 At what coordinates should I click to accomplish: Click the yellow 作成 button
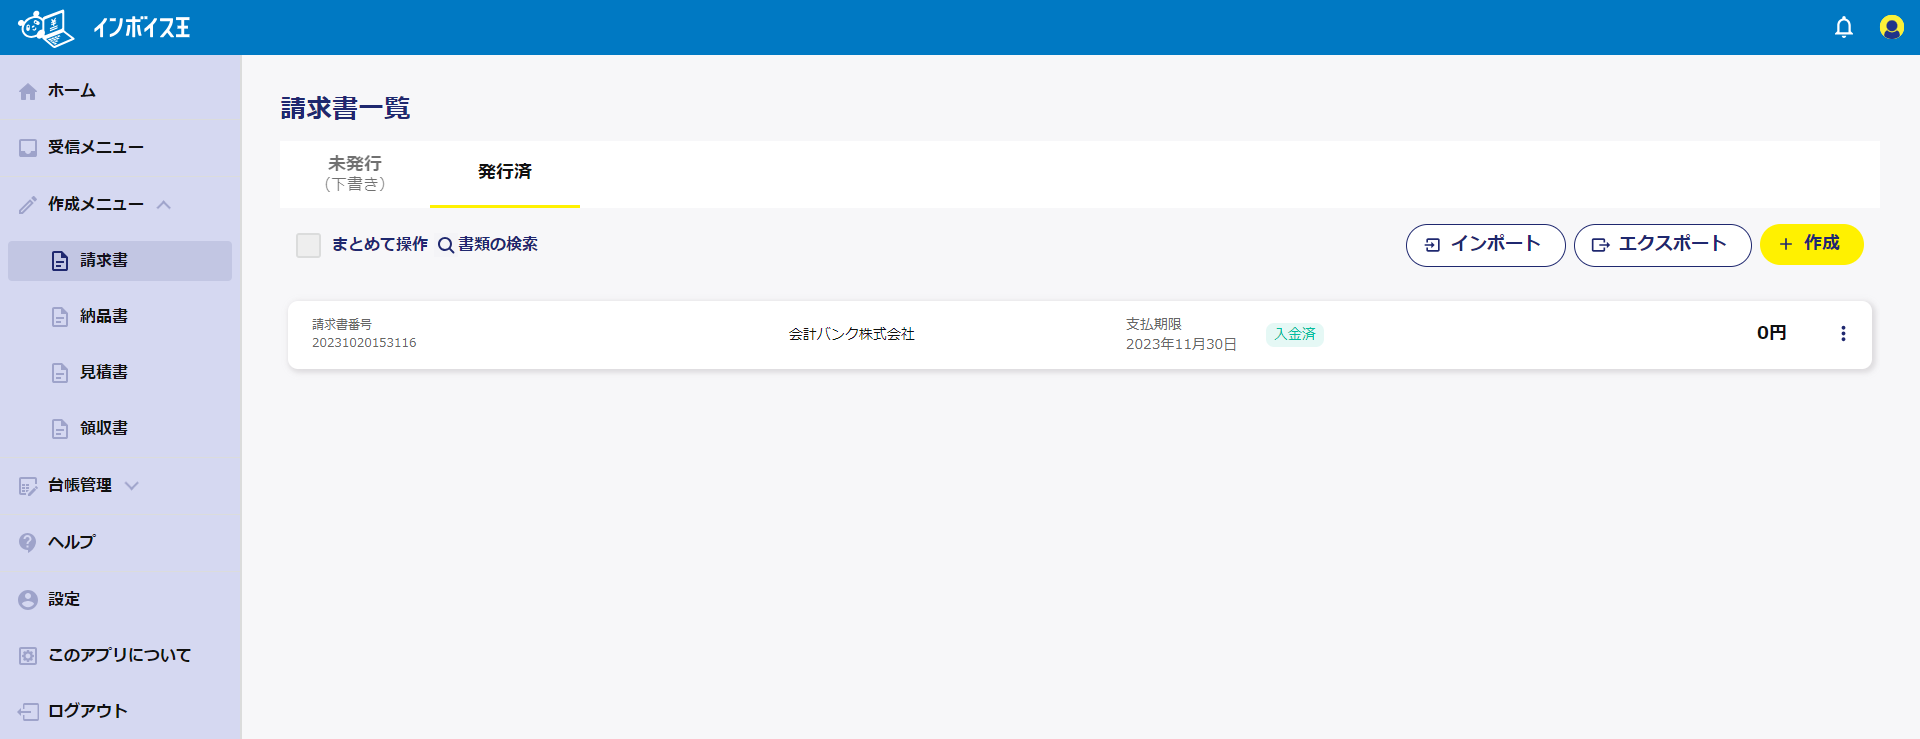point(1811,244)
